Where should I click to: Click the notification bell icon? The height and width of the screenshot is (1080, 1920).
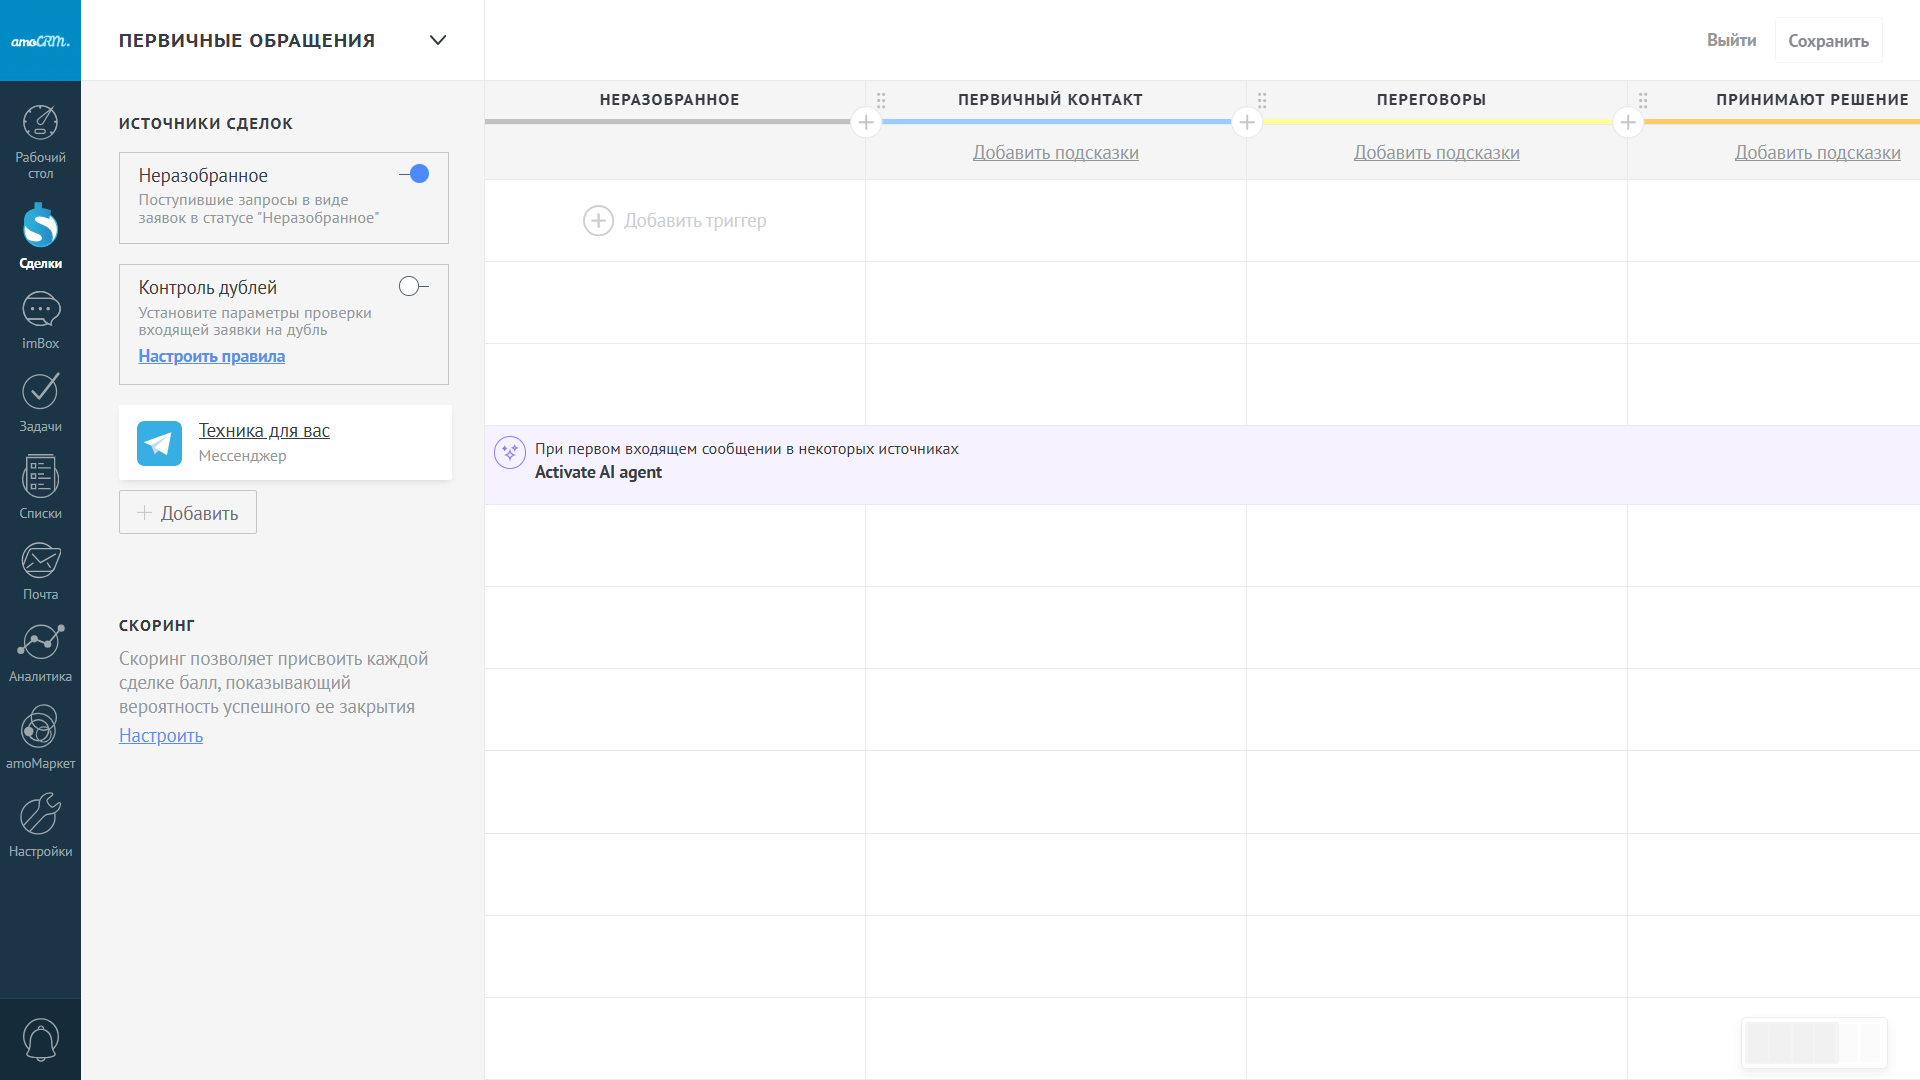click(x=40, y=1040)
